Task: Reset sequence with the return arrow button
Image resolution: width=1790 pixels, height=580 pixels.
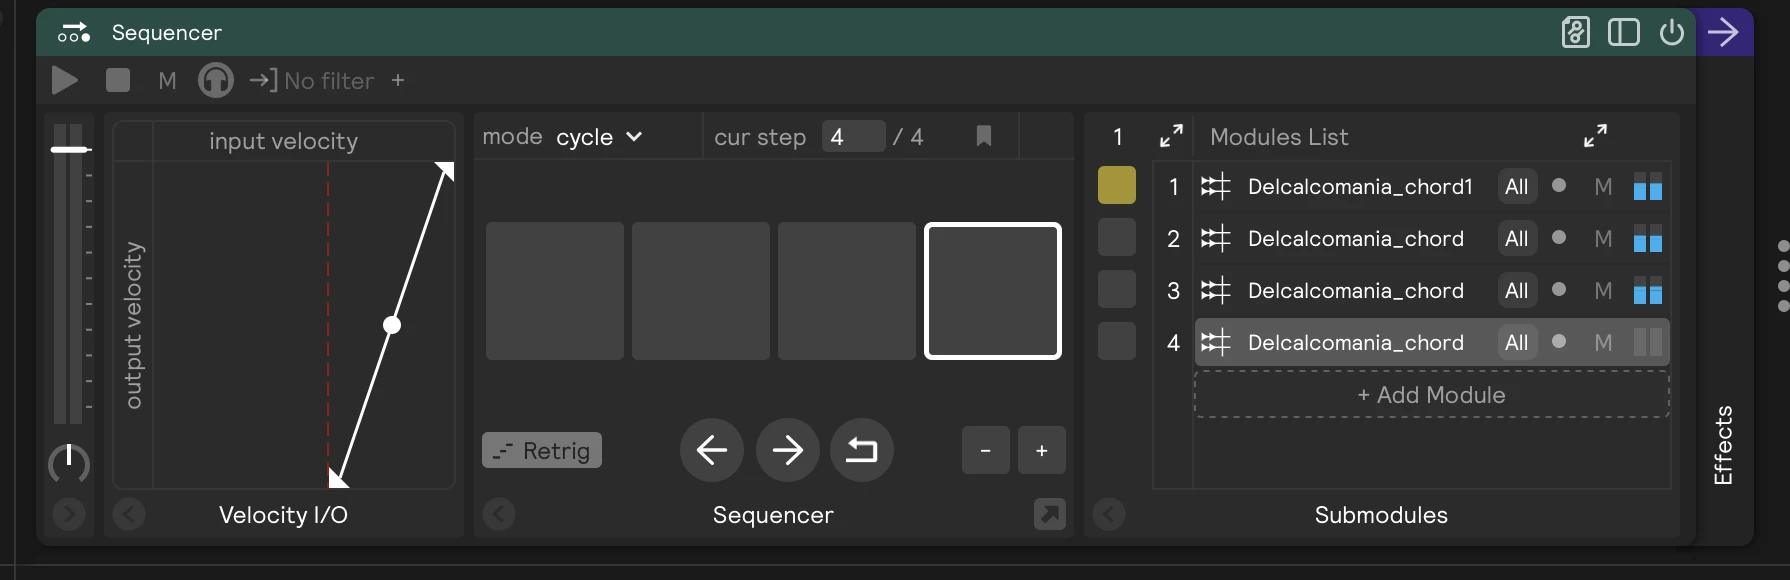Action: click(x=862, y=450)
